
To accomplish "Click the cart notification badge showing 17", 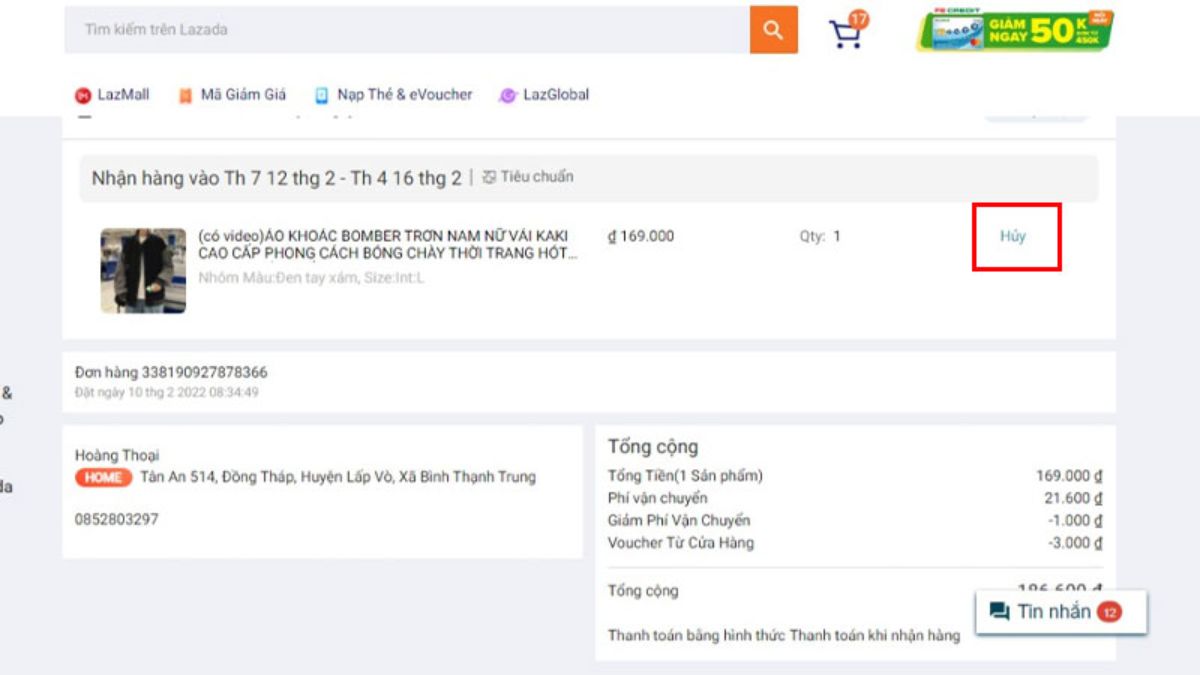I will (857, 17).
